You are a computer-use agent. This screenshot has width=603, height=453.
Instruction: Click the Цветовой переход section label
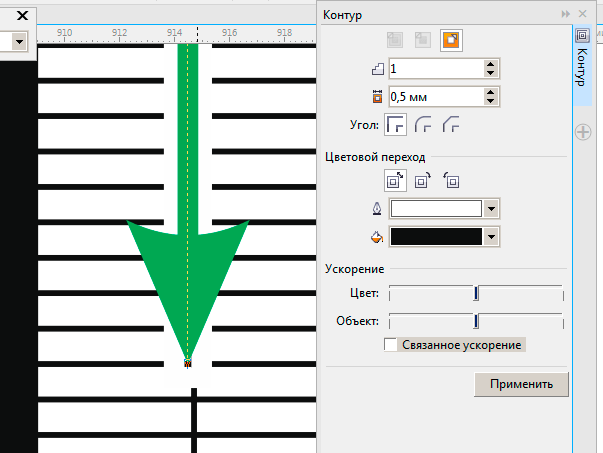coord(375,157)
